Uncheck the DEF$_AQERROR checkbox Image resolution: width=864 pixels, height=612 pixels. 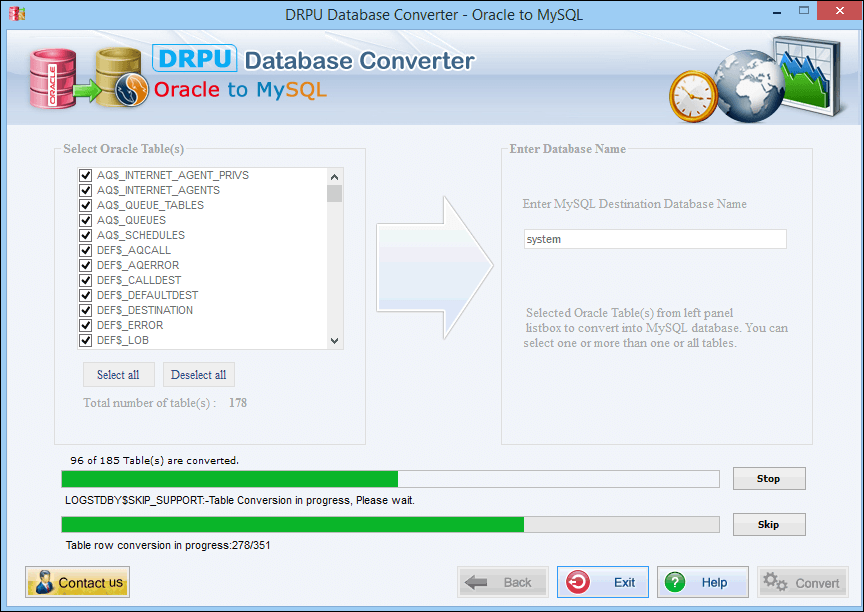pyautogui.click(x=85, y=265)
